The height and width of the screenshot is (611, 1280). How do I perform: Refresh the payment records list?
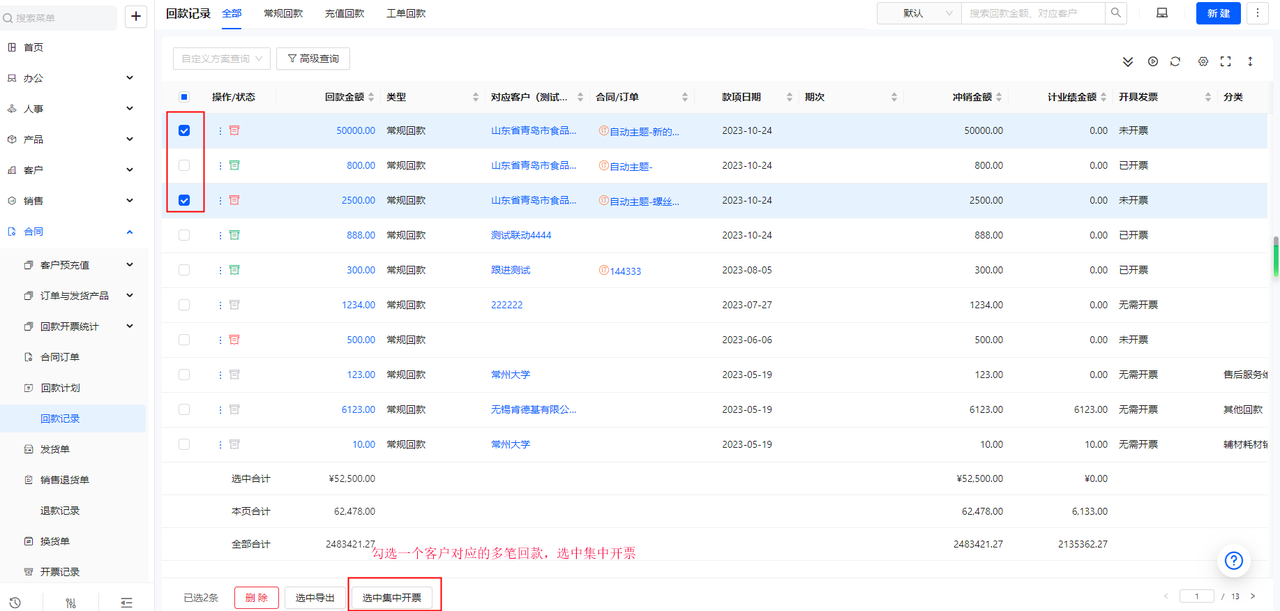tap(1175, 61)
